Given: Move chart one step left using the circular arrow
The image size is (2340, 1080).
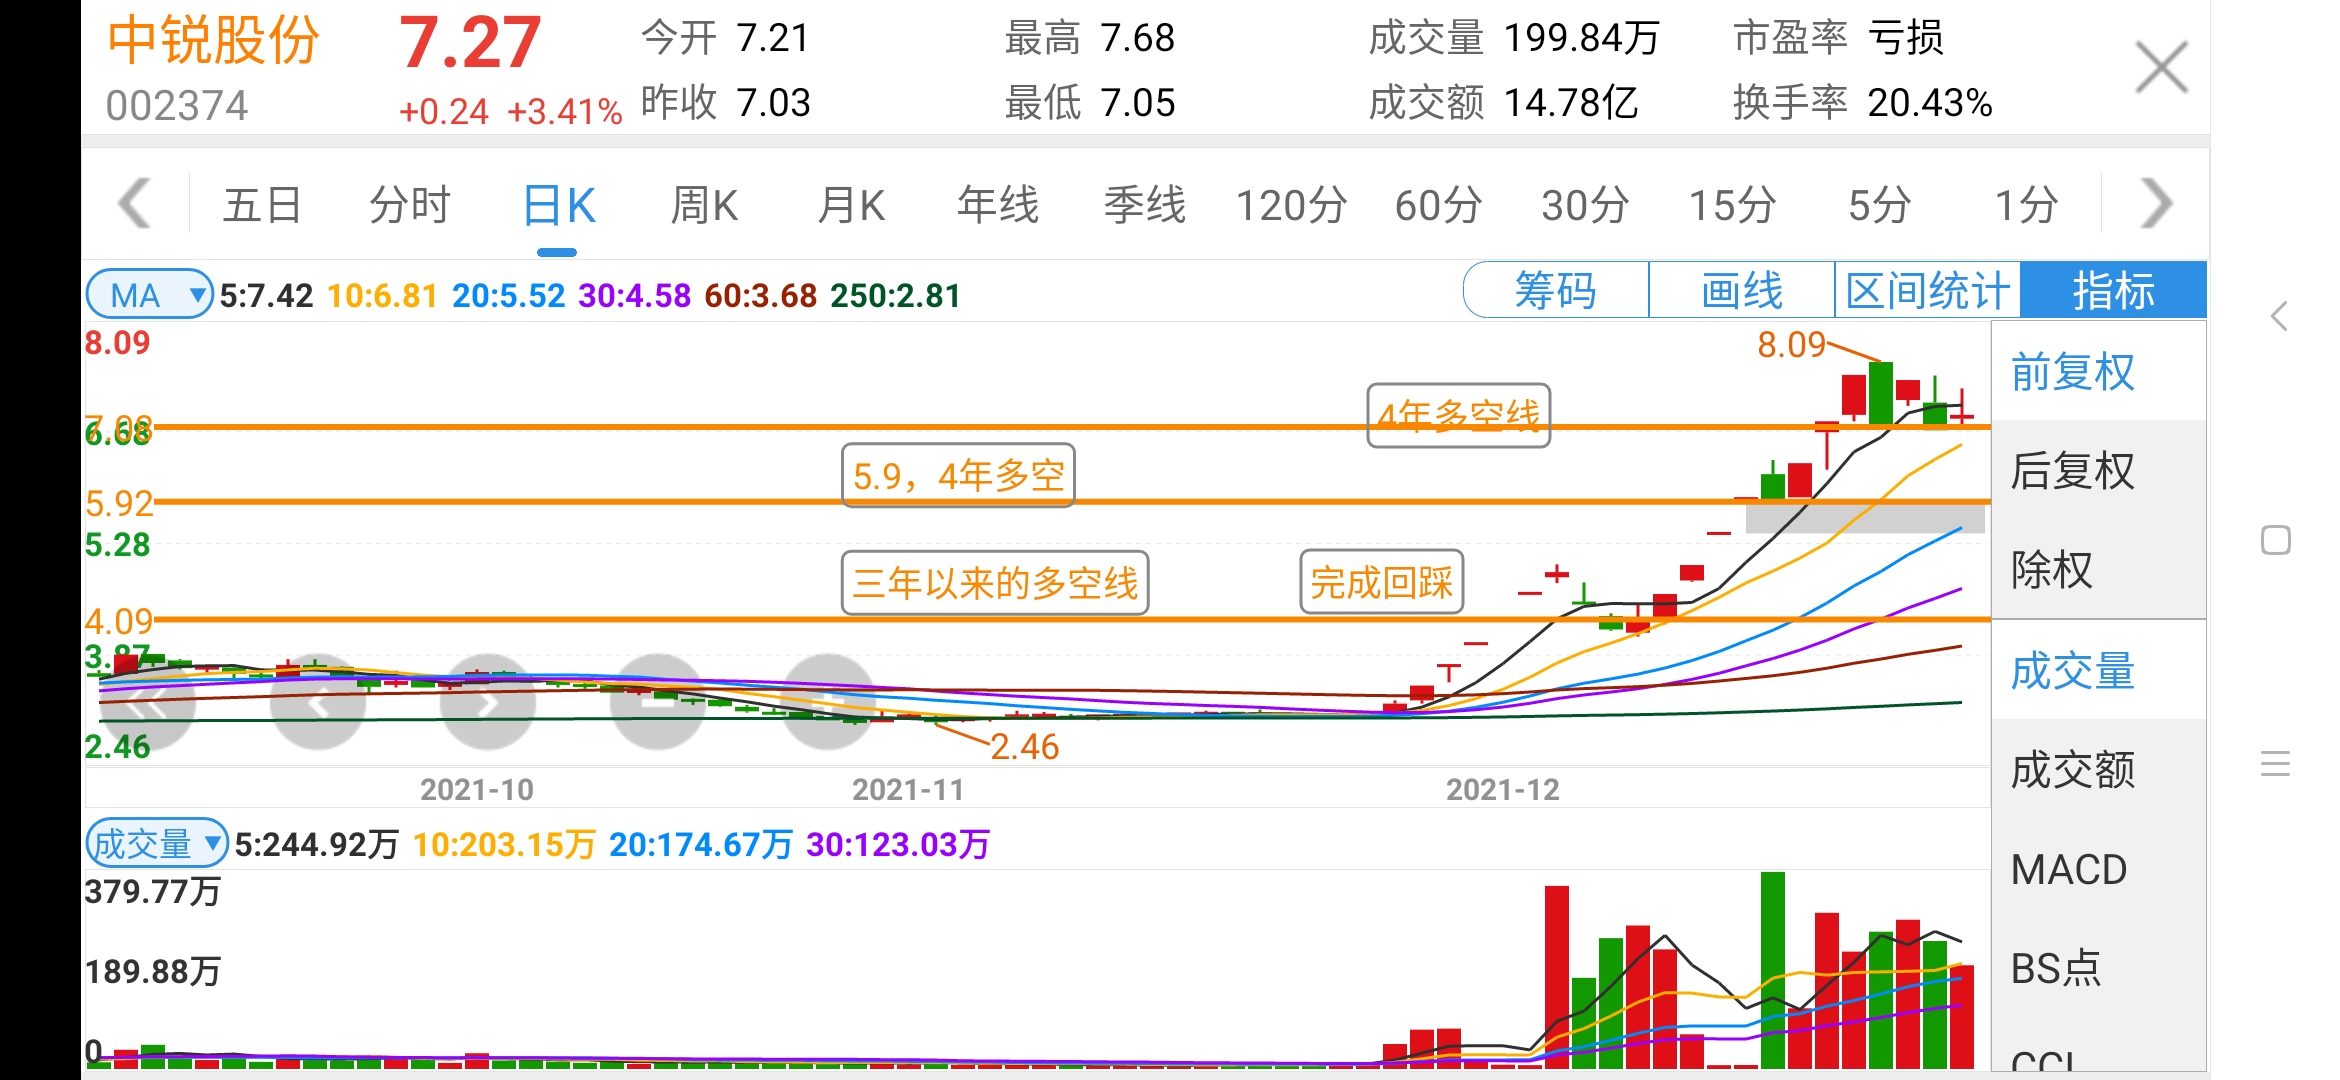Looking at the screenshot, I should coord(318,702).
